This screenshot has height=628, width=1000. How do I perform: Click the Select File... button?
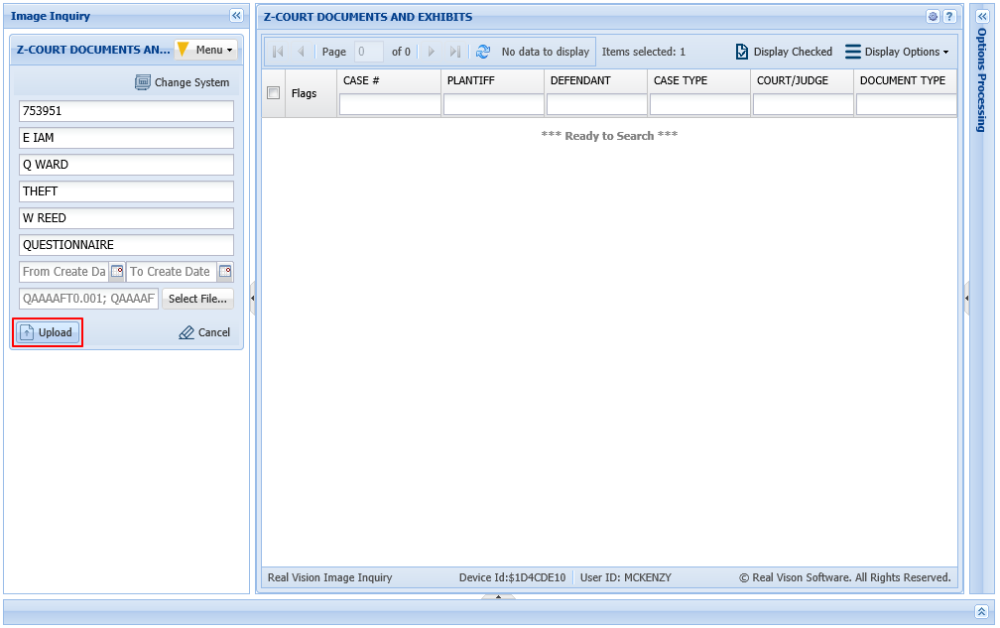(x=198, y=298)
